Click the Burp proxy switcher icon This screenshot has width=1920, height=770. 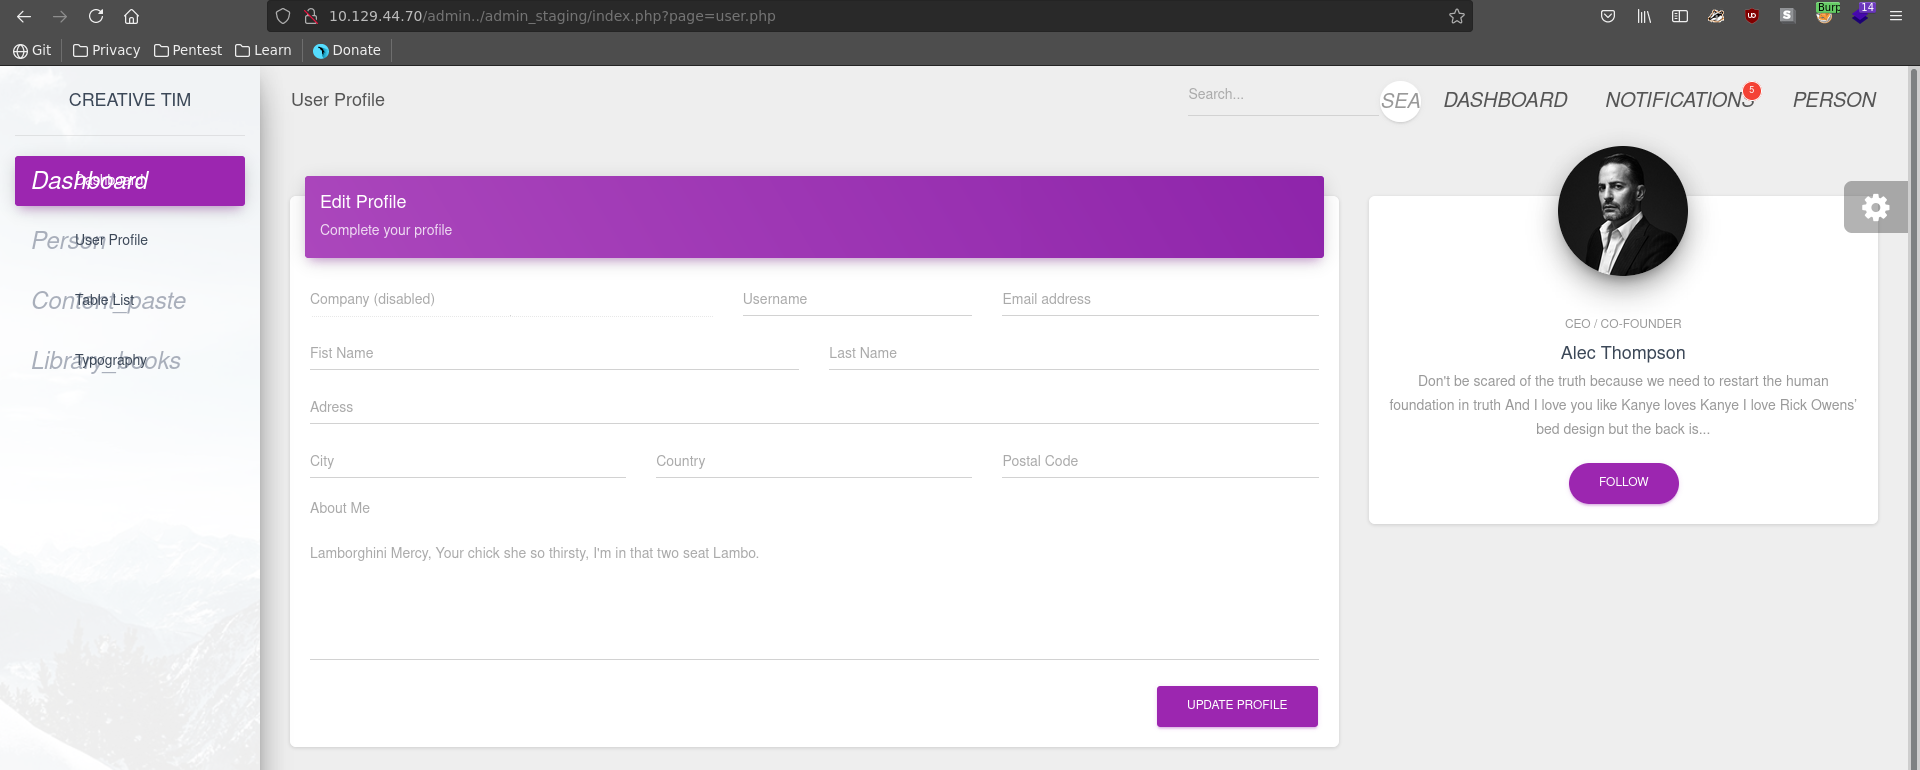(x=1825, y=14)
